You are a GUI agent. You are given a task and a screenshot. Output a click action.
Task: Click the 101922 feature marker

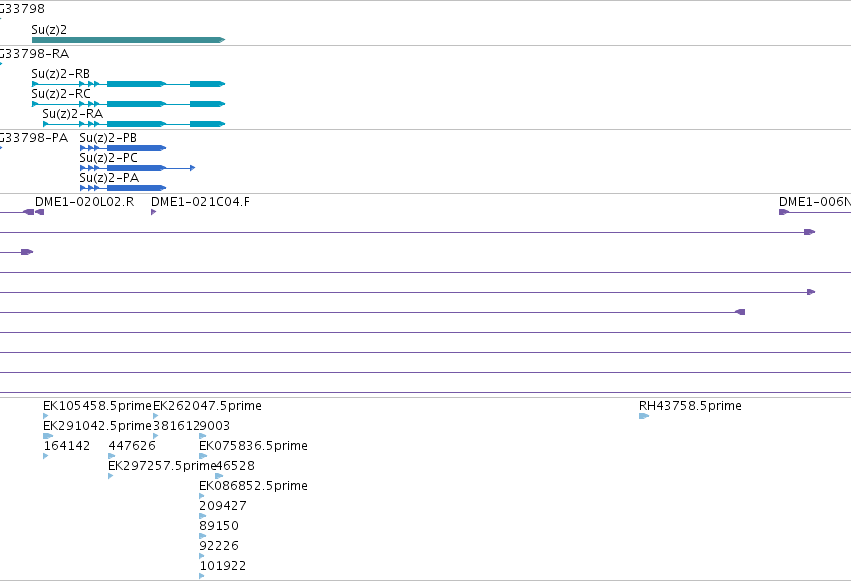point(202,576)
